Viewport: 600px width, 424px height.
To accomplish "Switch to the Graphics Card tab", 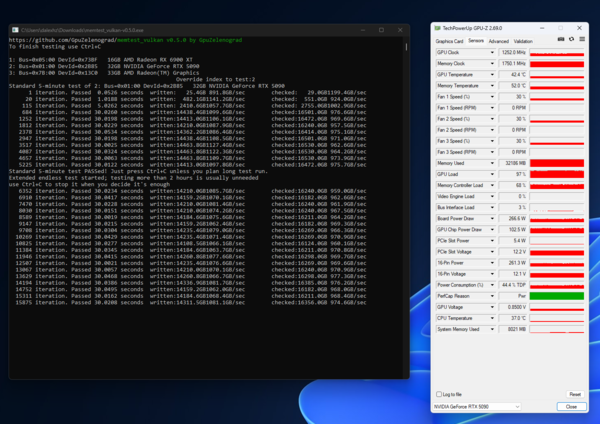I will pos(449,41).
